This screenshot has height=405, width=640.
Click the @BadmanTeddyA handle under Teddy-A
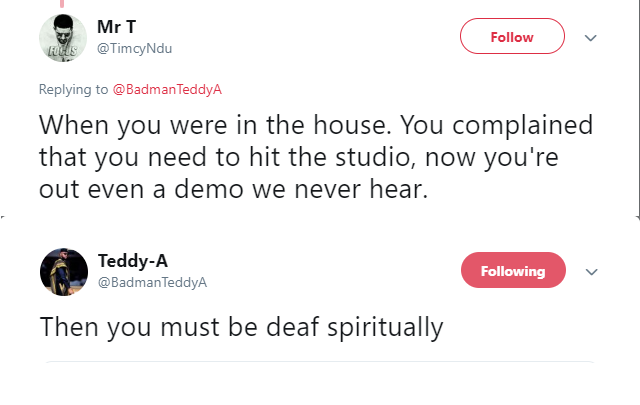coord(152,282)
